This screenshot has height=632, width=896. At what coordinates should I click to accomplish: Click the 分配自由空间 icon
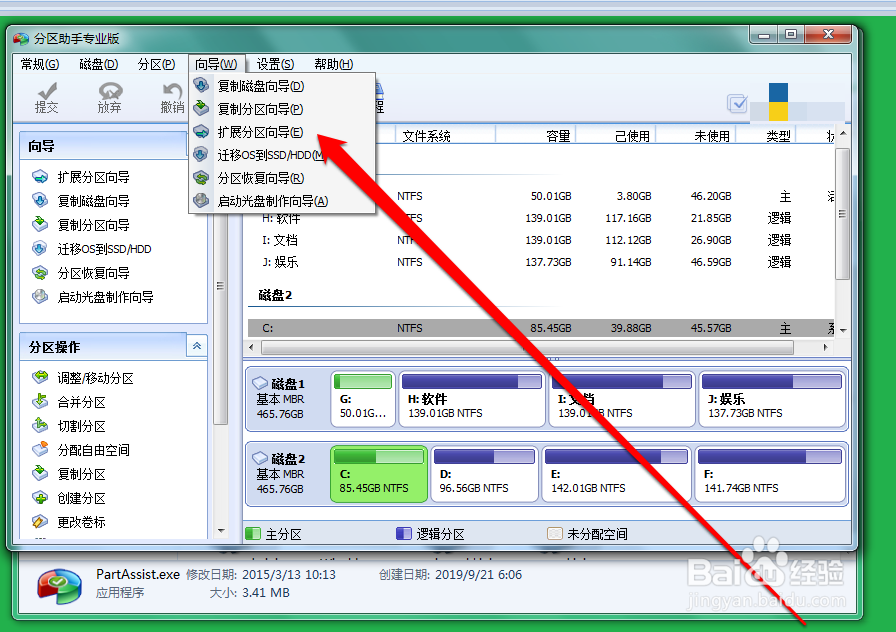pos(40,450)
